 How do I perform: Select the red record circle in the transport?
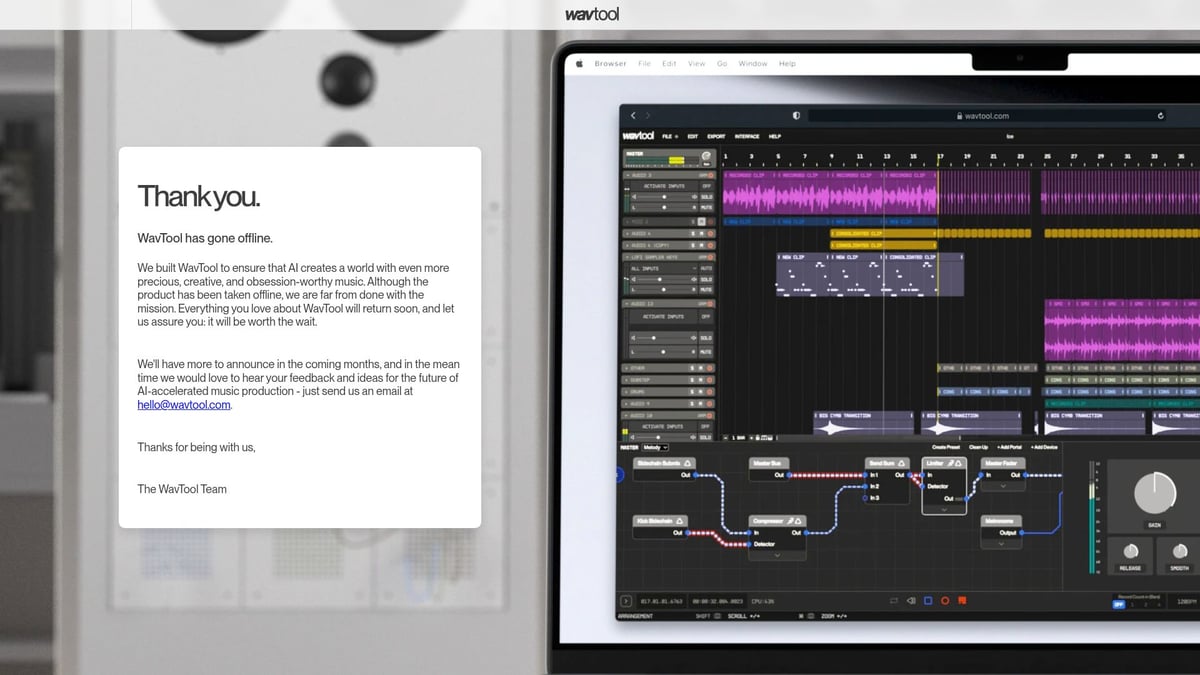(945, 601)
